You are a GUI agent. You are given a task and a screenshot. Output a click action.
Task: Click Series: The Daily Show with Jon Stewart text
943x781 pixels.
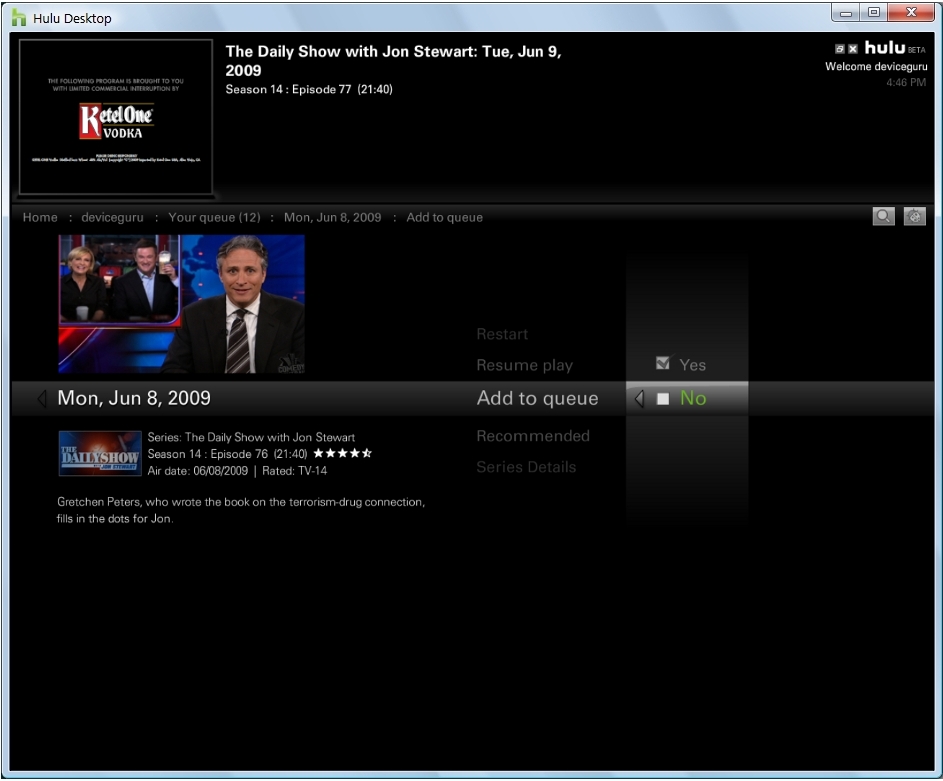(251, 437)
